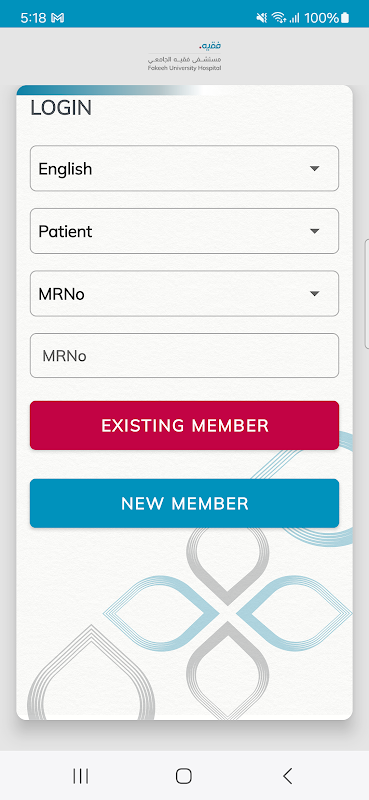Tap the muted sound status icon

click(262, 18)
